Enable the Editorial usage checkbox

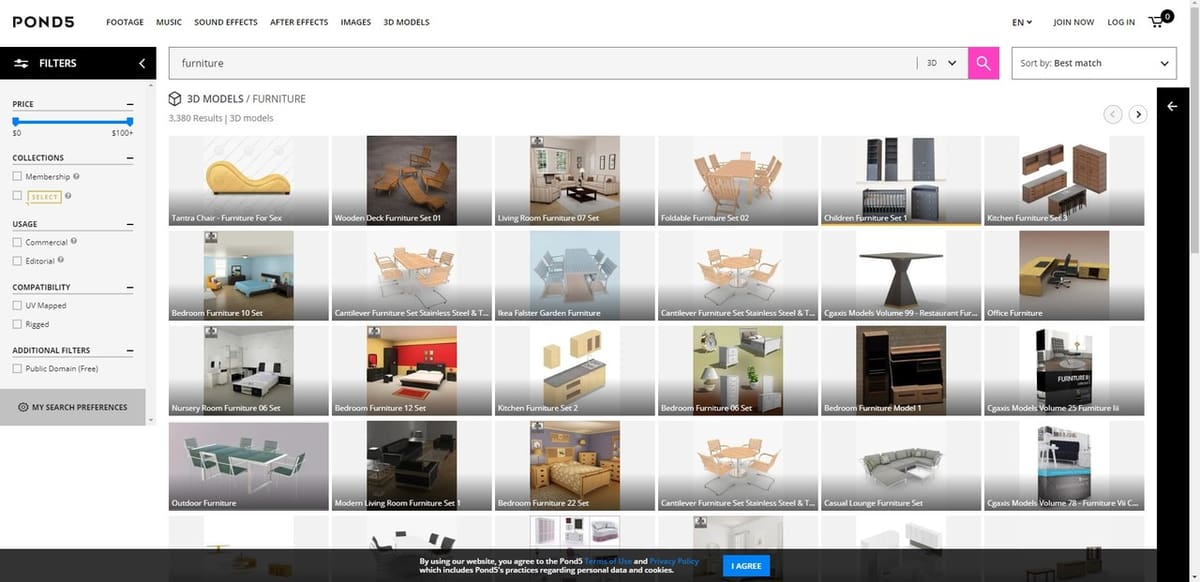[17, 261]
